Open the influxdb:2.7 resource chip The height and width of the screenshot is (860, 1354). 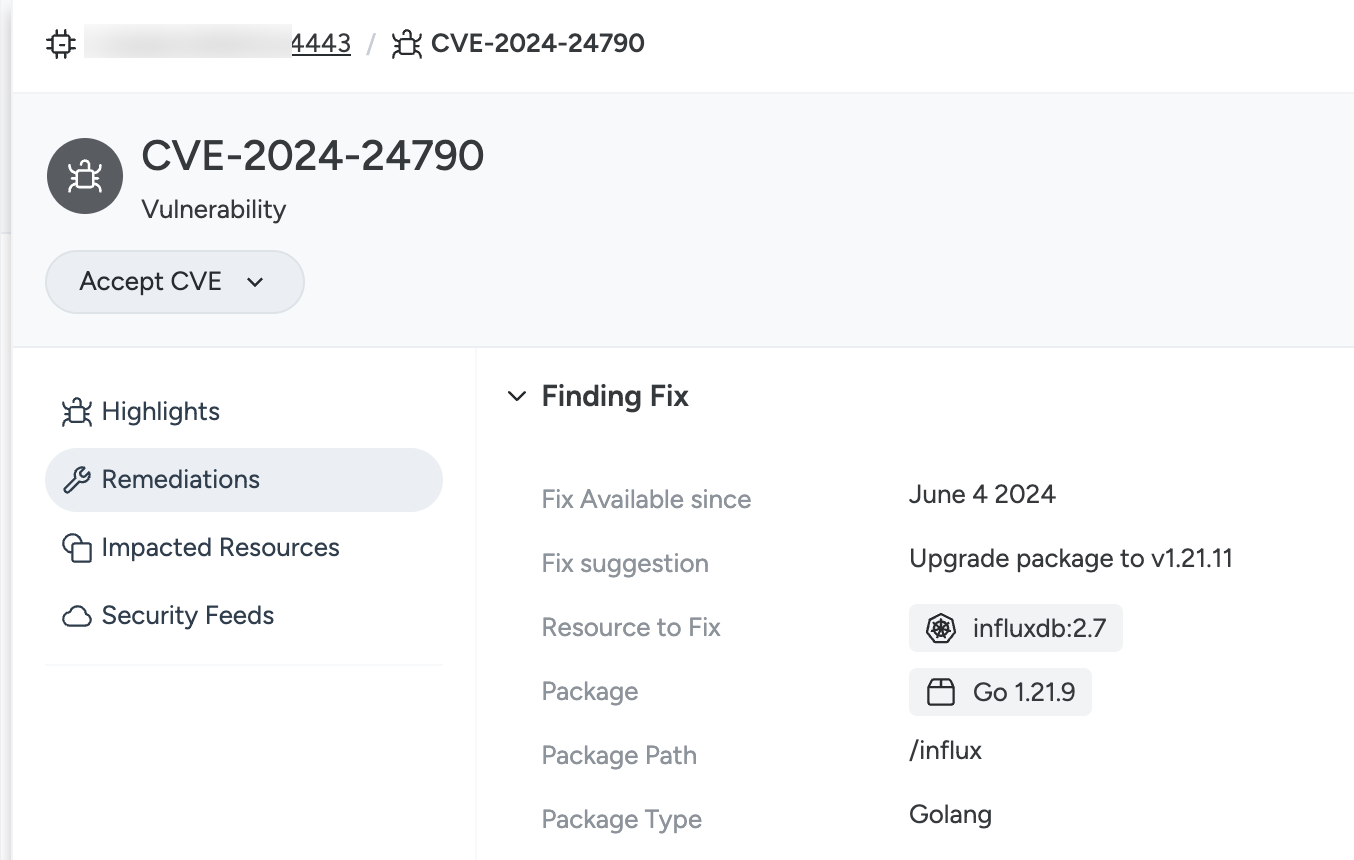(x=1016, y=629)
